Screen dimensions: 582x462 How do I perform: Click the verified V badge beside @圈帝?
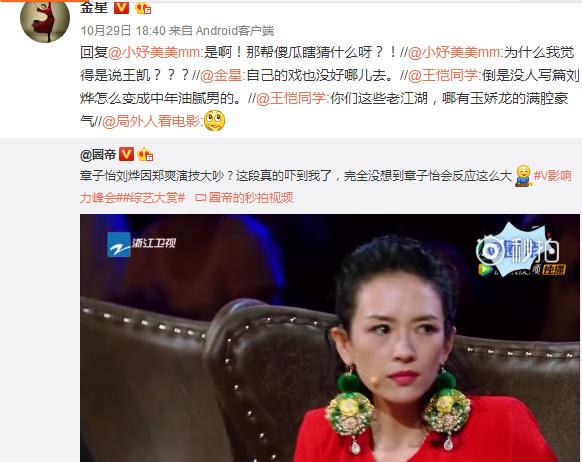[126, 154]
